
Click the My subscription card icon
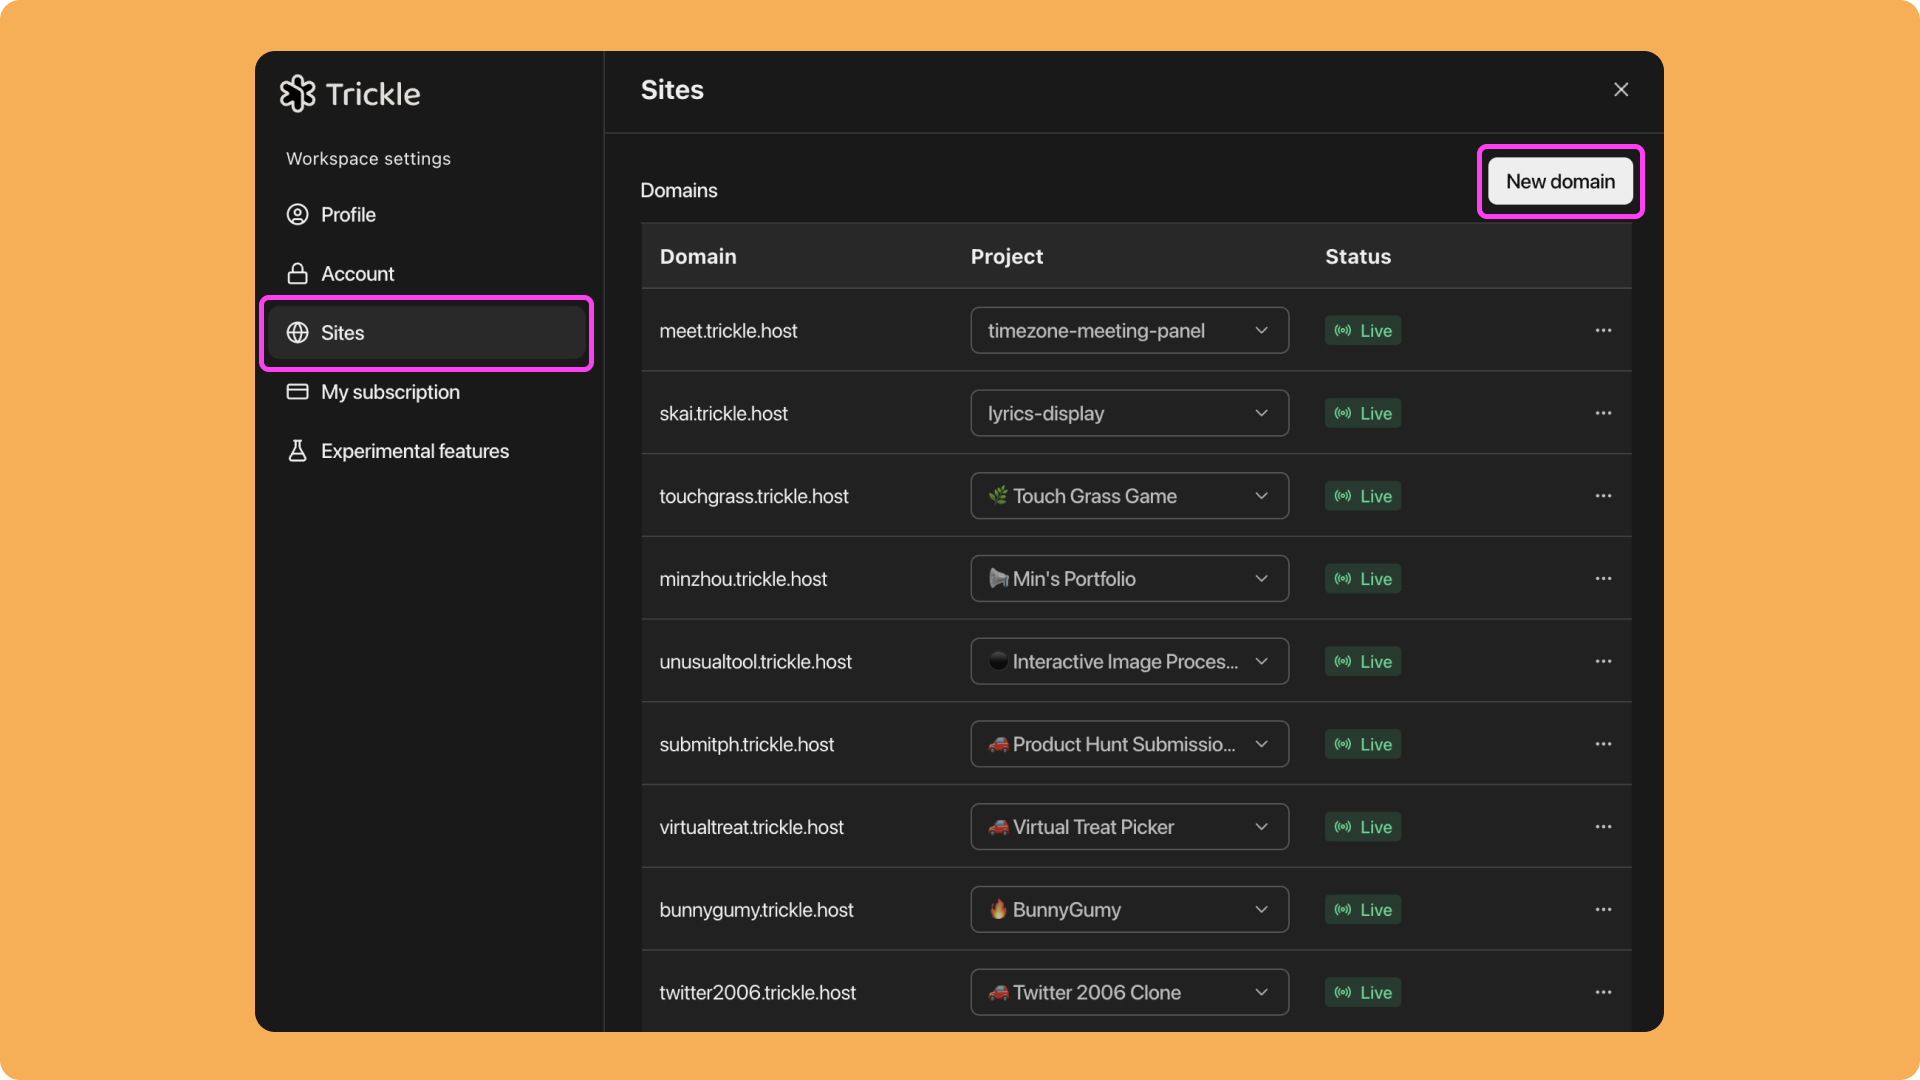(297, 392)
